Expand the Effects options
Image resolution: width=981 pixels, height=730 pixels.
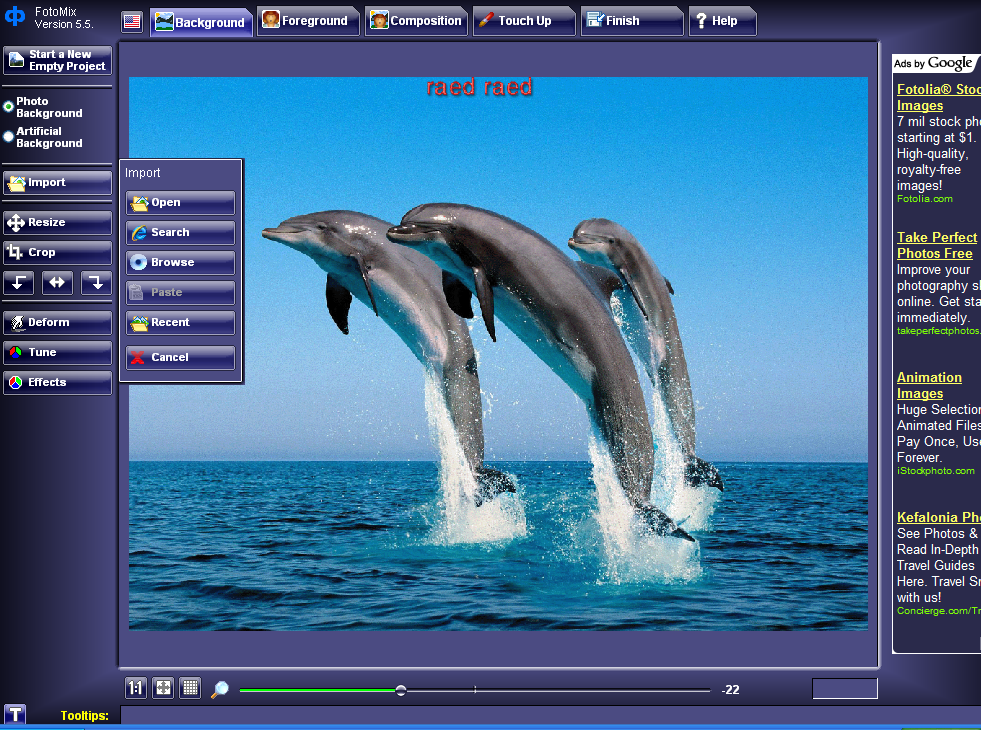click(57, 382)
